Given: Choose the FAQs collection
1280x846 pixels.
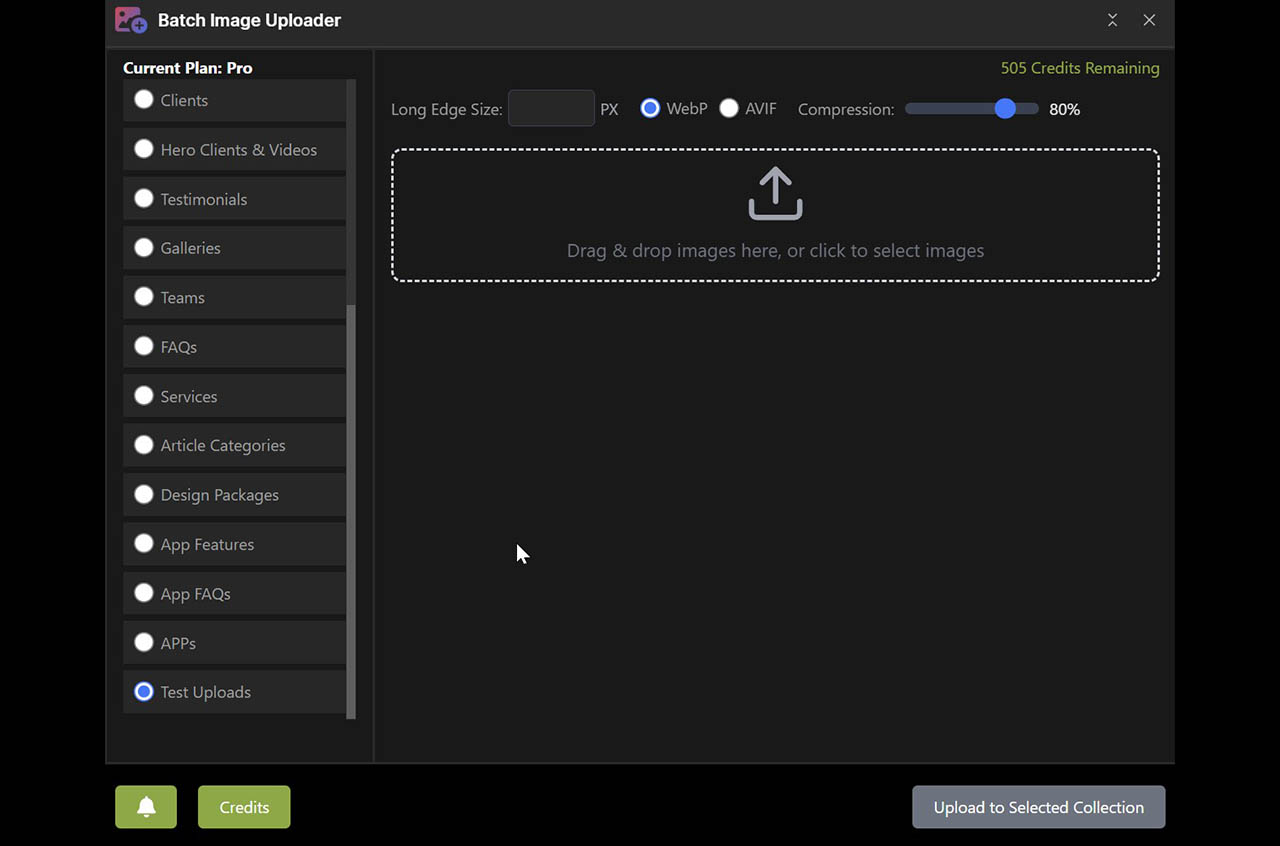Looking at the screenshot, I should pos(234,347).
